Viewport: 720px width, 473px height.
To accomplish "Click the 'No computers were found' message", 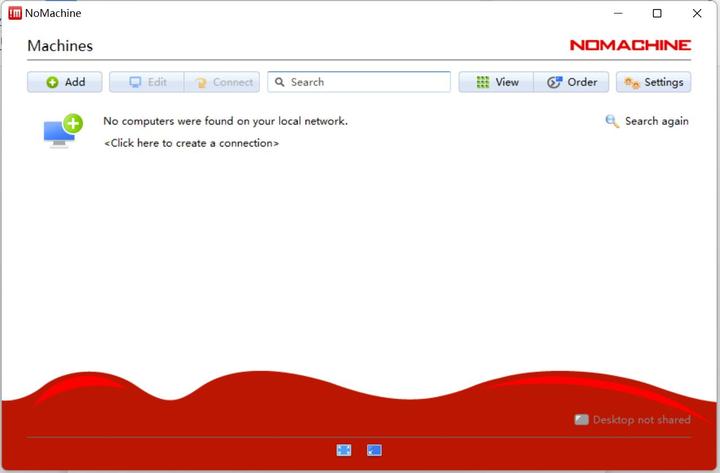I will point(225,121).
